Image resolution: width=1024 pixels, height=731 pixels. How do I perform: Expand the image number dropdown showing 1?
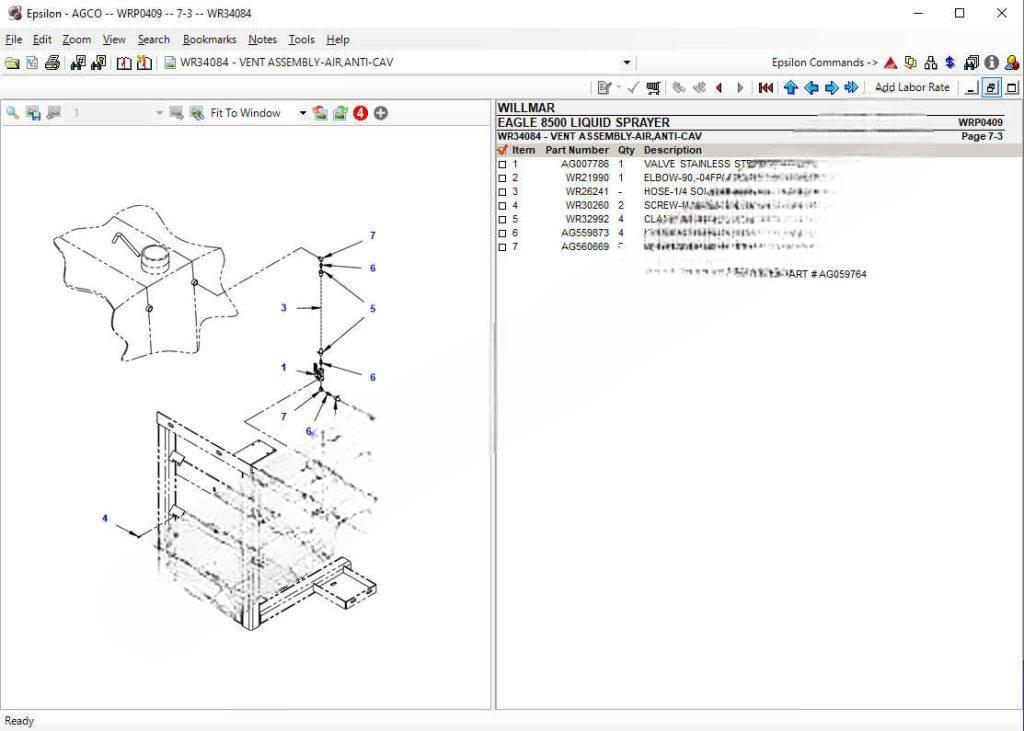pos(158,113)
